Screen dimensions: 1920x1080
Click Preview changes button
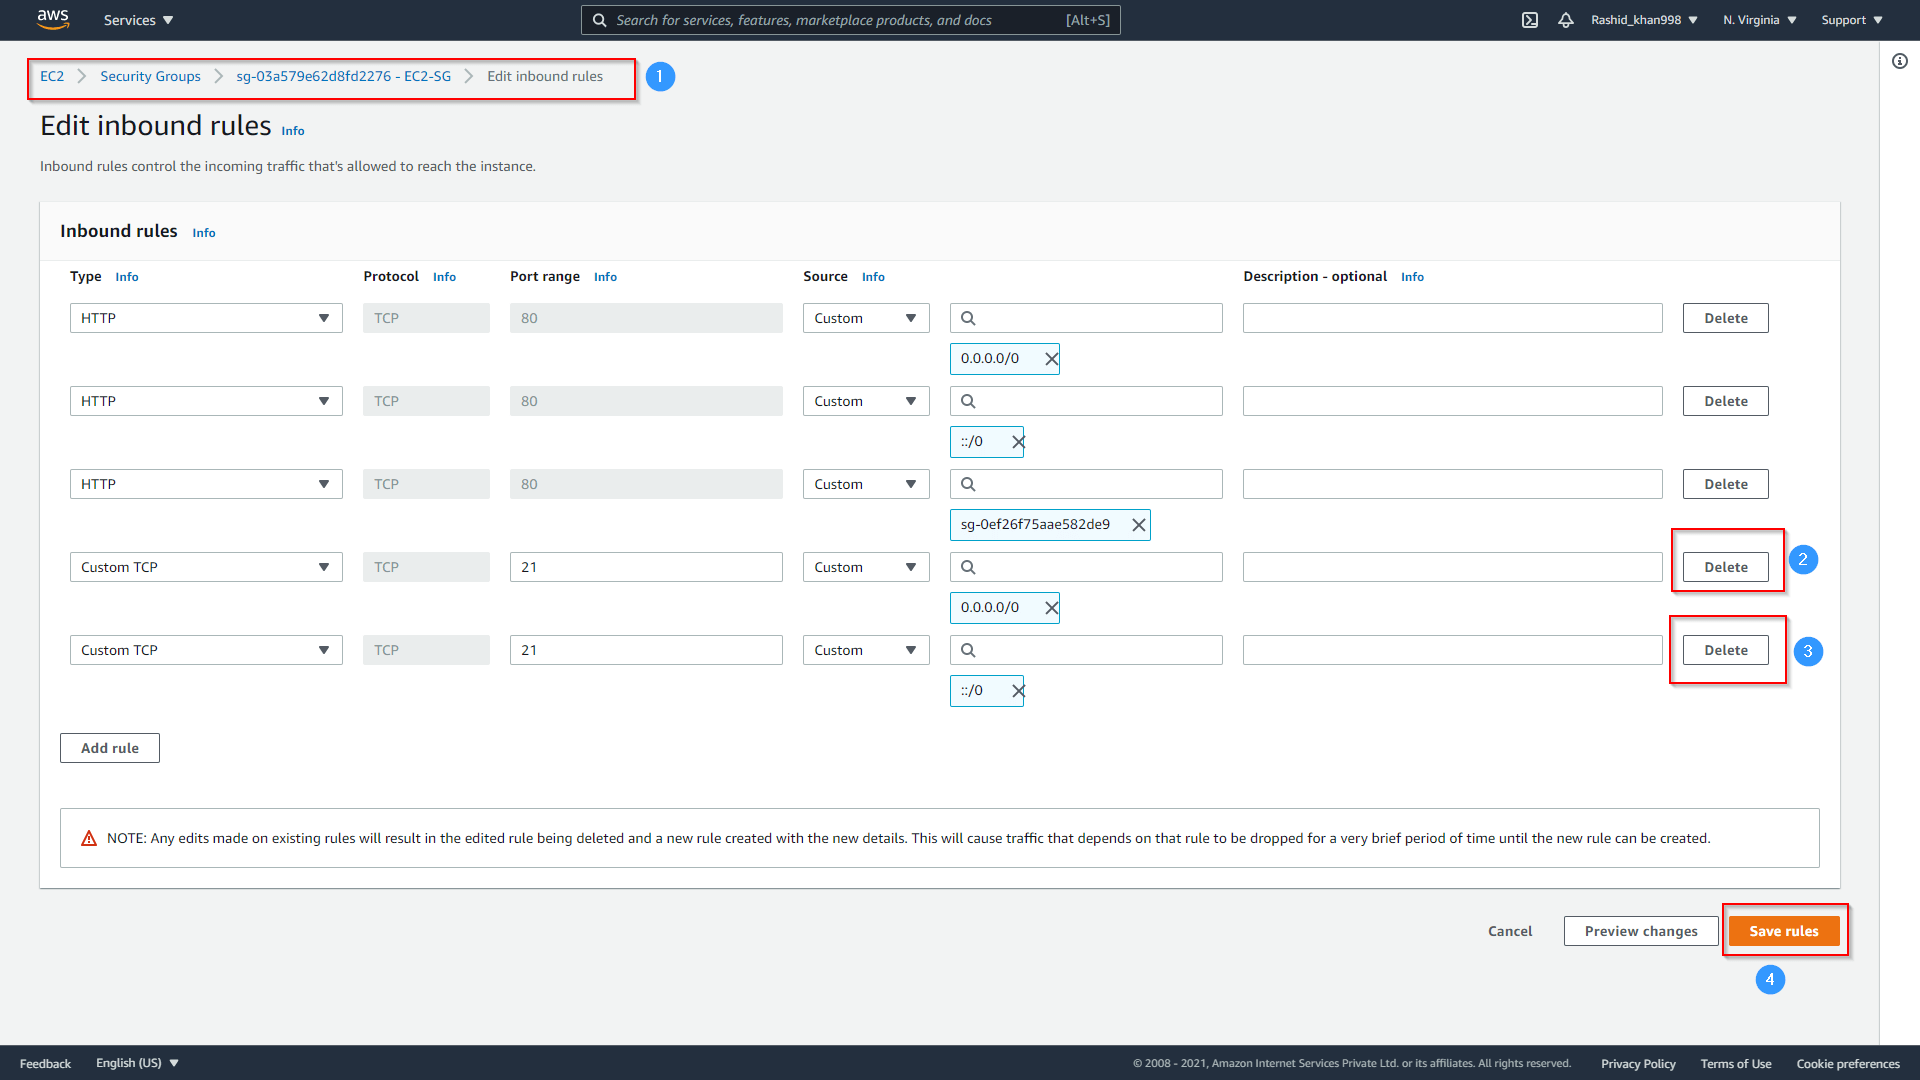pos(1640,931)
